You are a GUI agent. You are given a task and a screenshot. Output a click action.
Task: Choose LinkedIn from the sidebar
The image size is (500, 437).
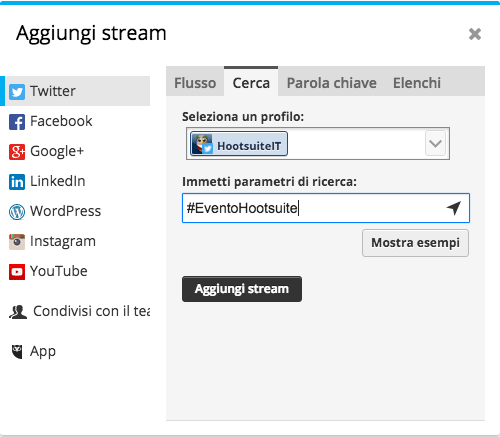(x=75, y=181)
